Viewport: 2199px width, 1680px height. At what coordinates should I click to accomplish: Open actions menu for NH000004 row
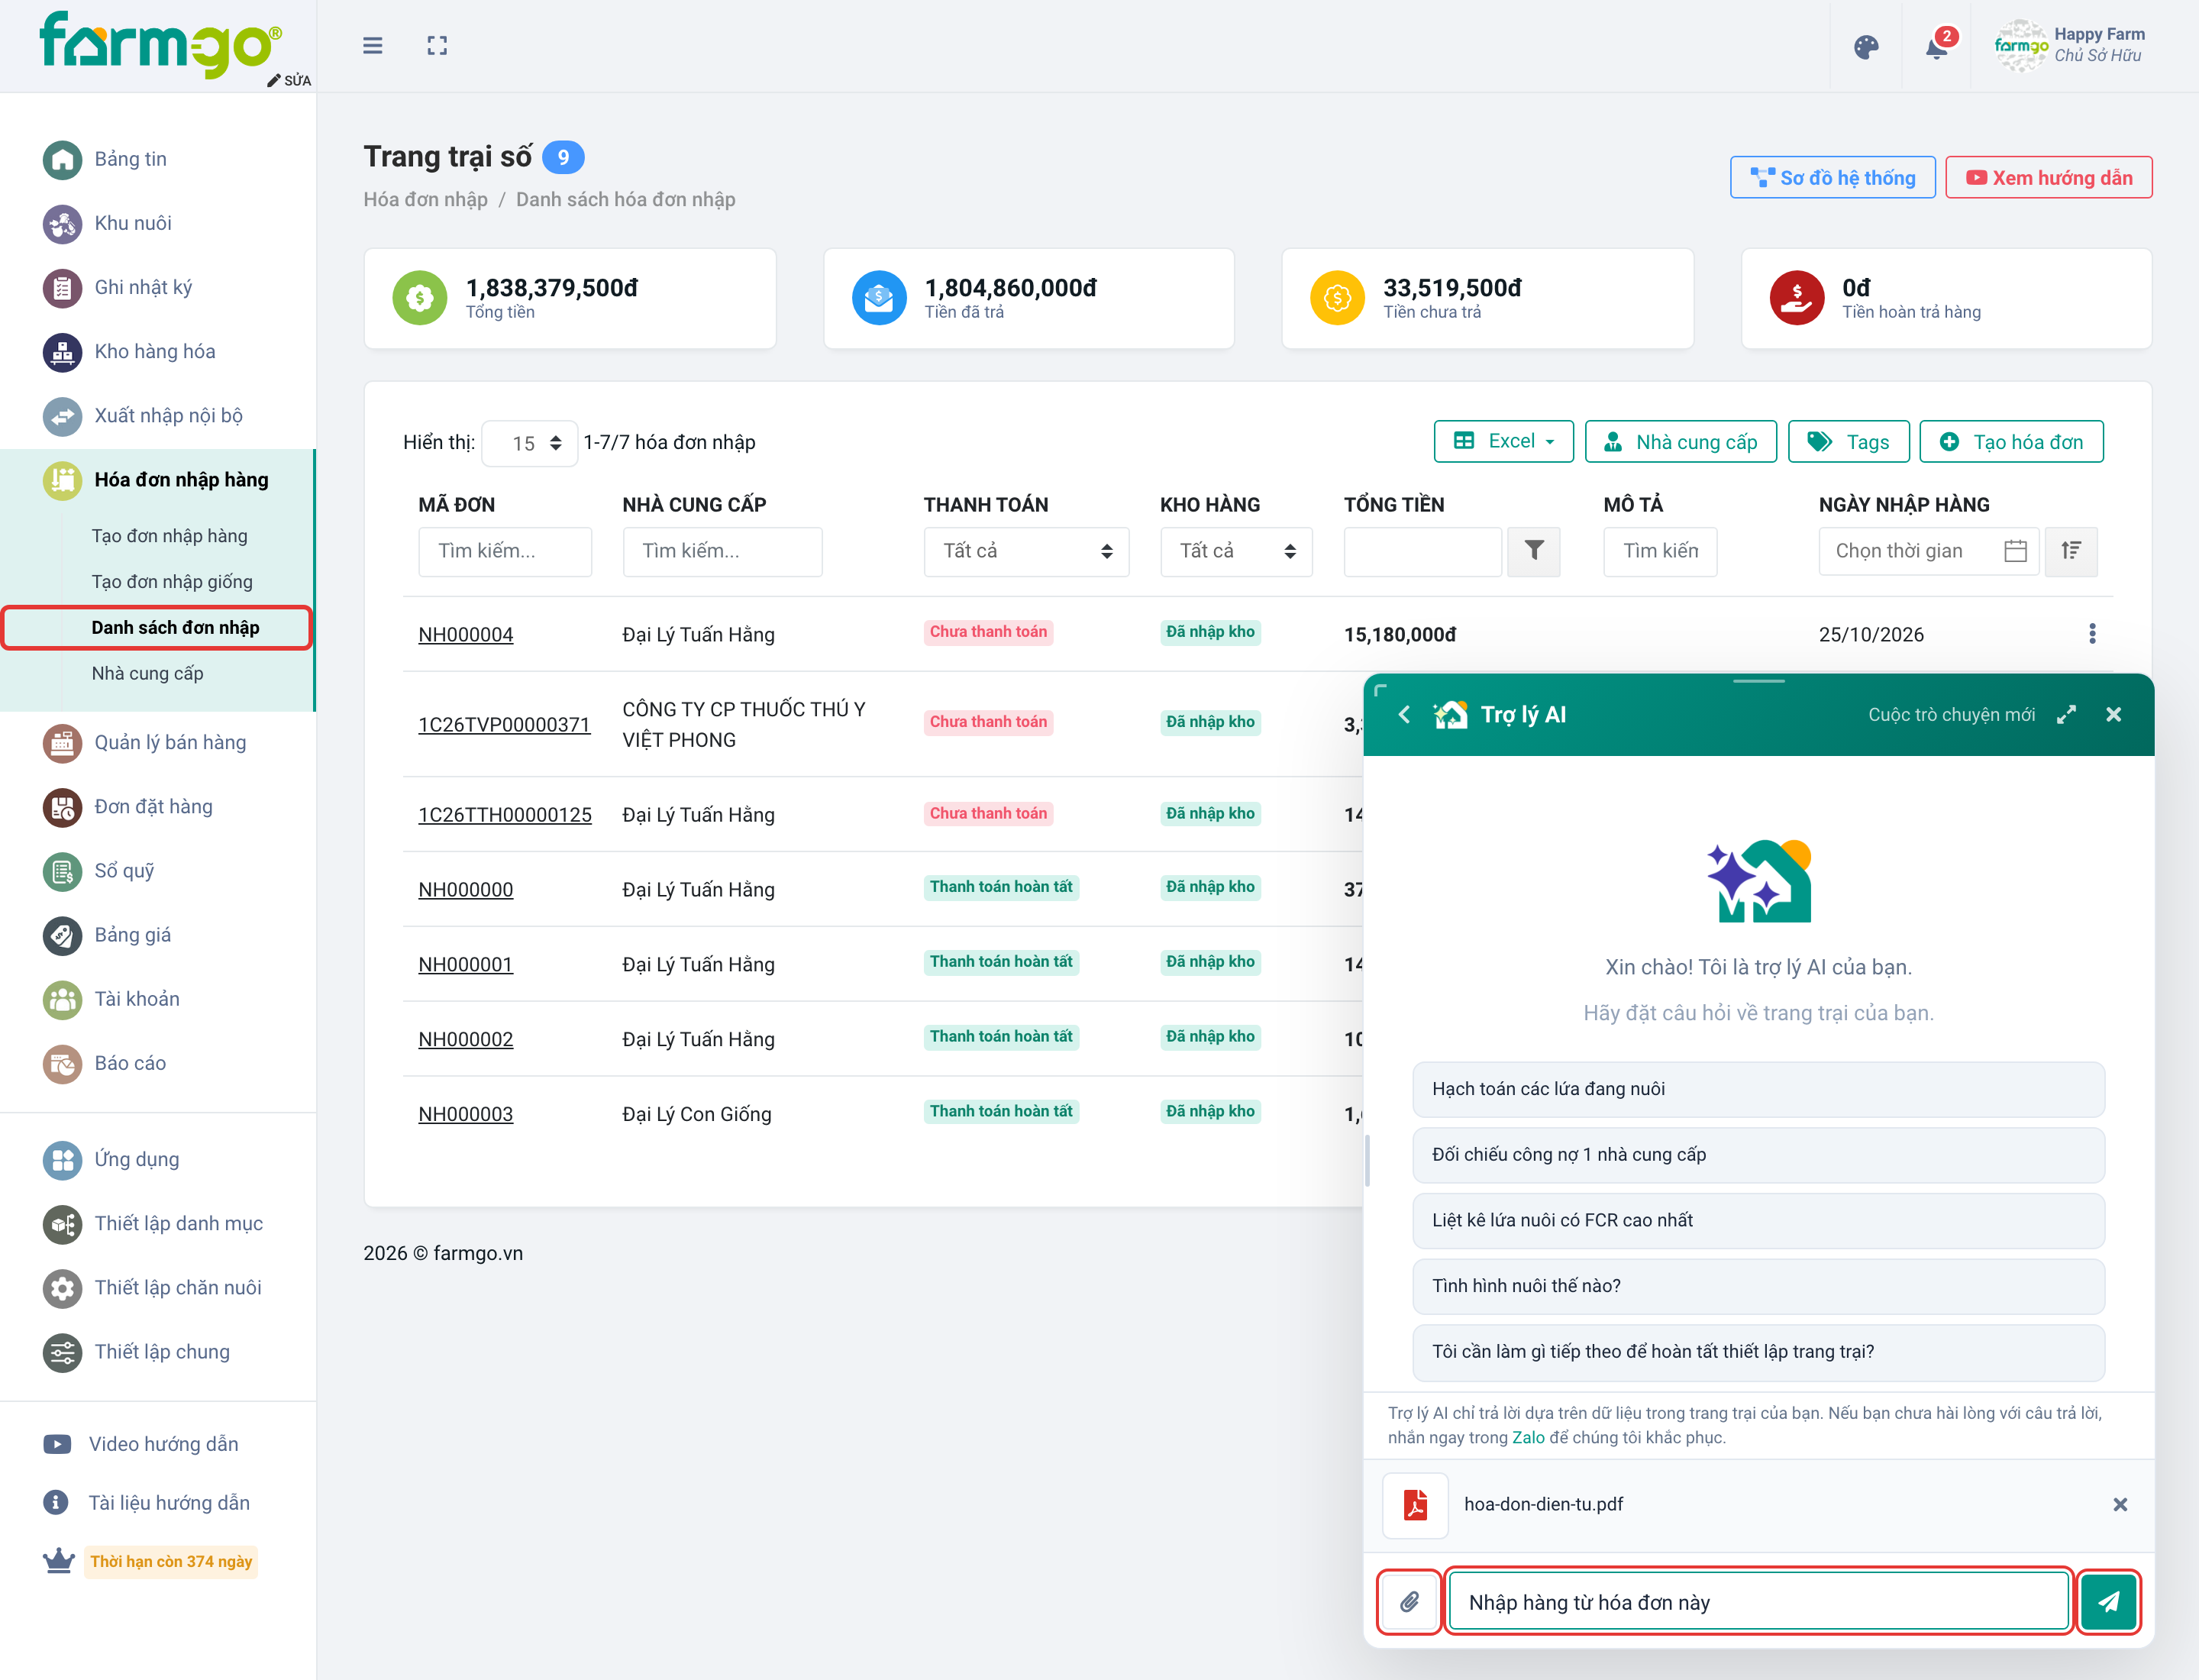click(2092, 634)
